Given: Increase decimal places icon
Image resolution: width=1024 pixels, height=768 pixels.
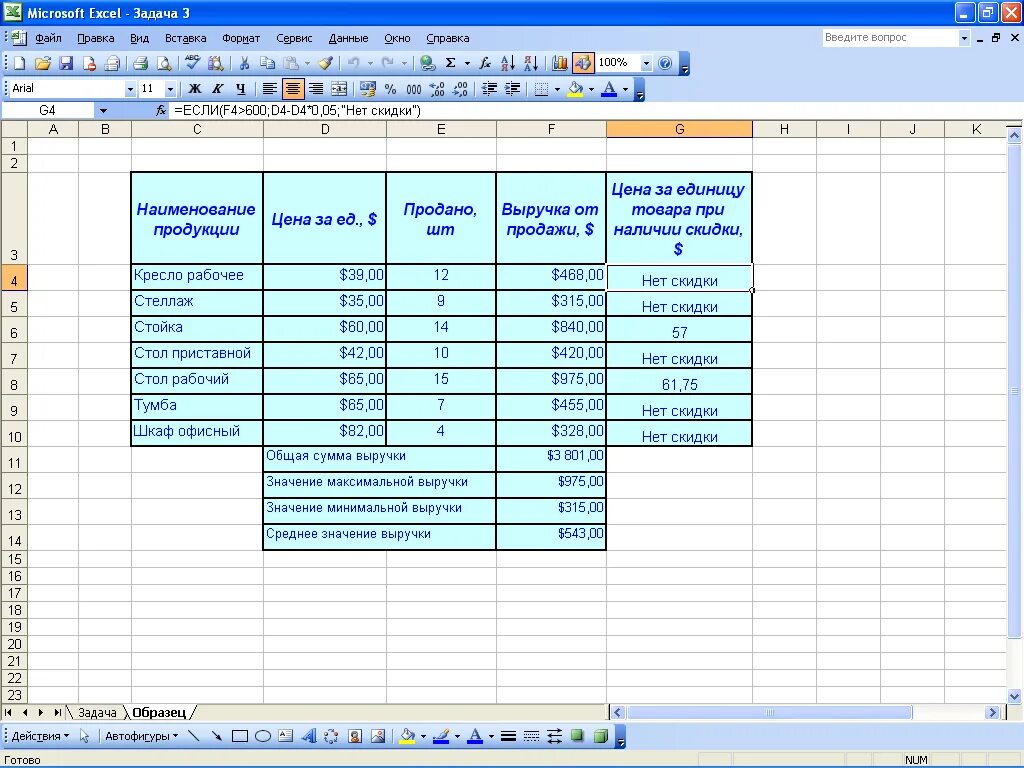Looking at the screenshot, I should click(437, 89).
